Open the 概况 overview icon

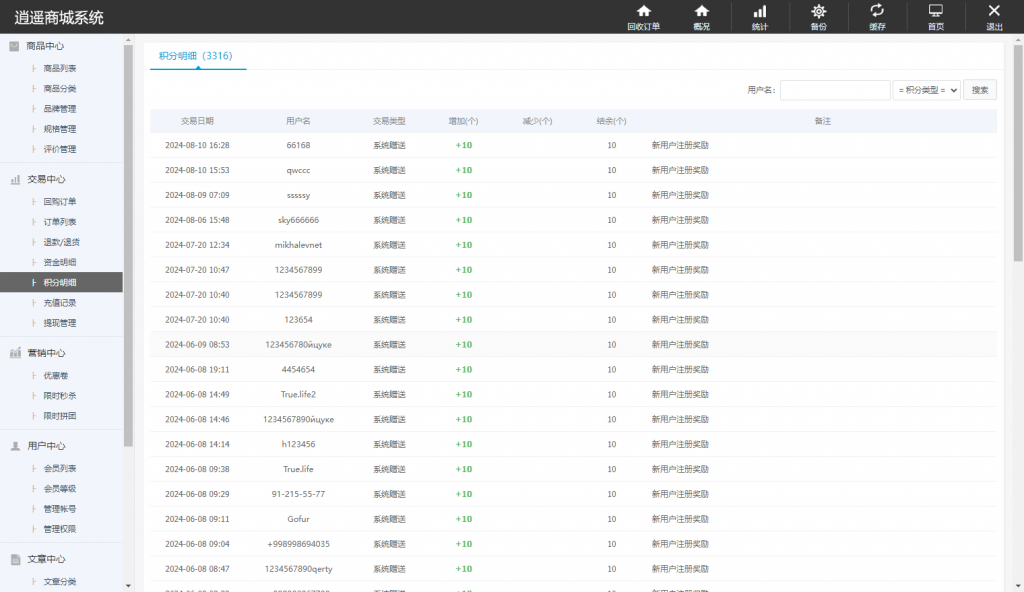tap(701, 11)
